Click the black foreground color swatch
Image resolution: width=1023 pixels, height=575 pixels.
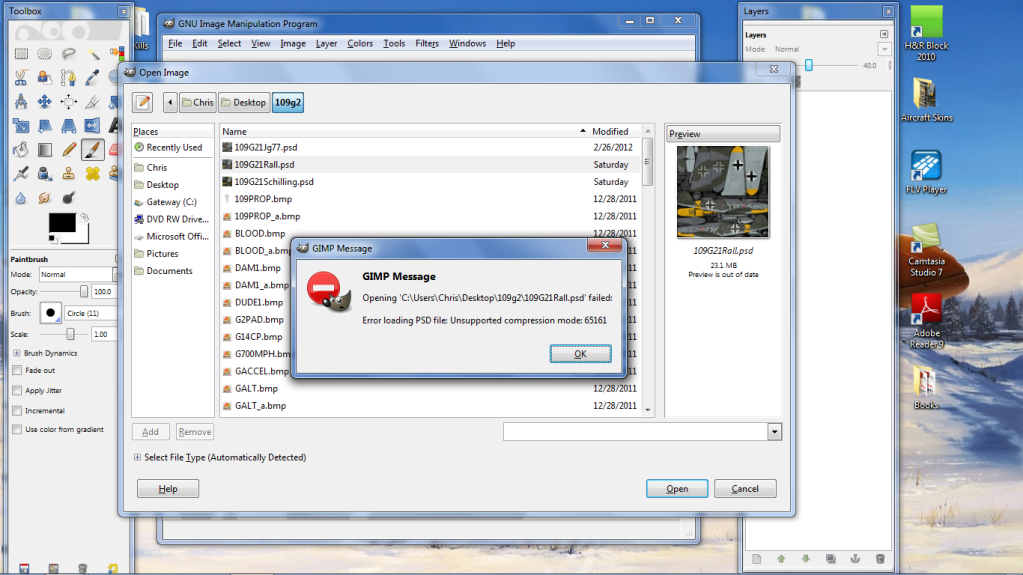pos(62,223)
